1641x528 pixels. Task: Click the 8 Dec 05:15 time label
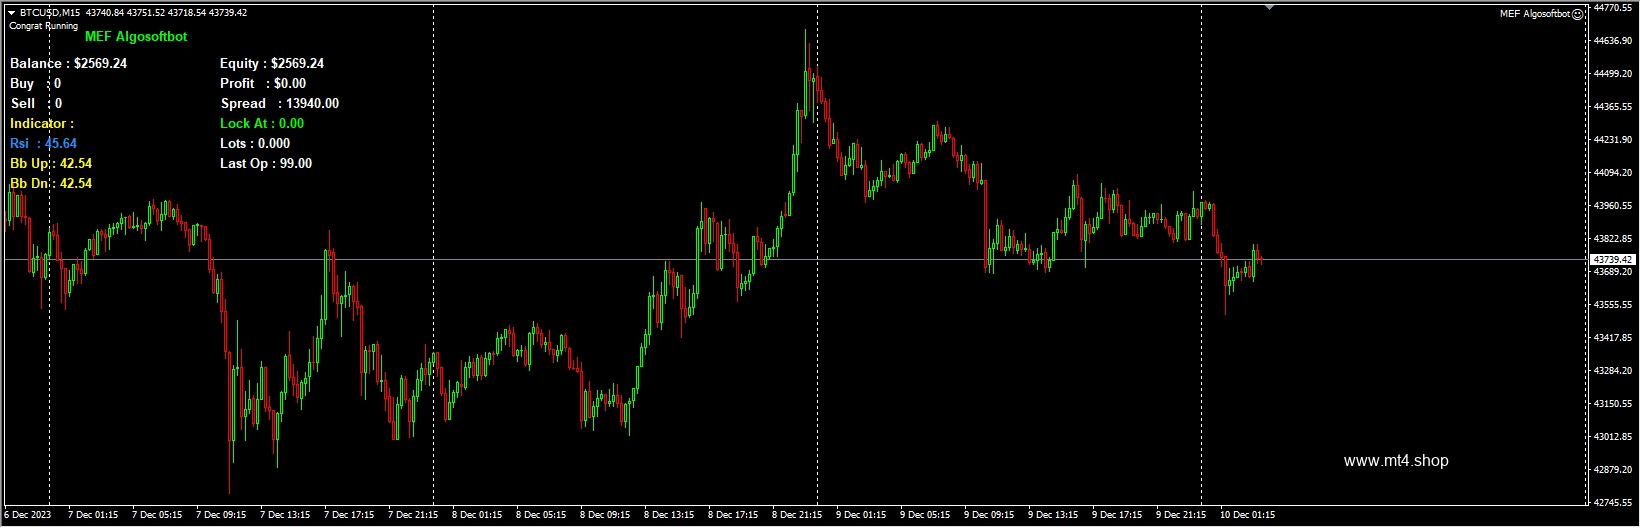point(541,515)
